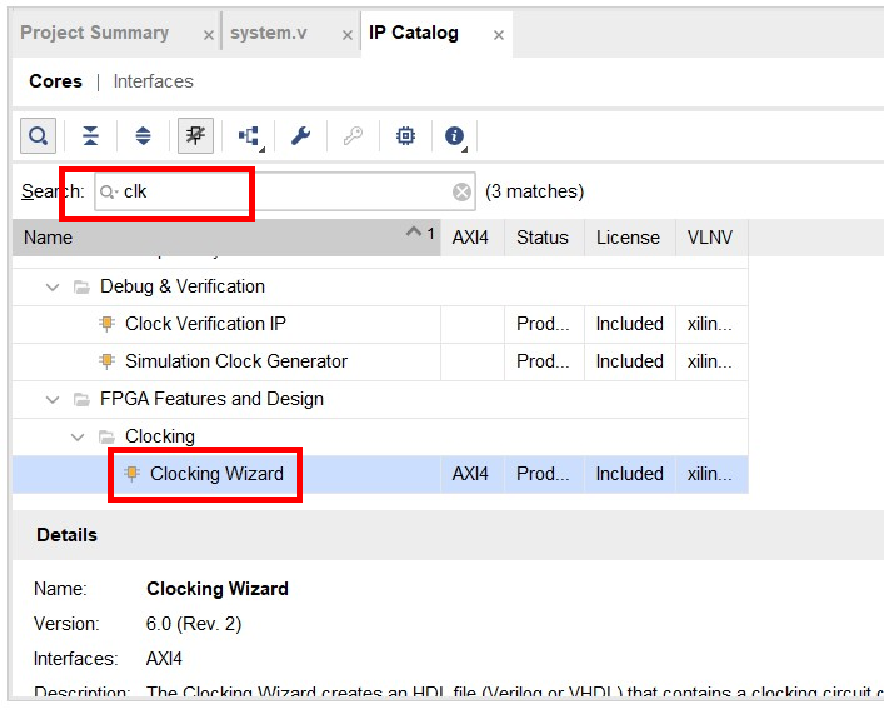Sort by the AXI4 column header
The image size is (884, 719).
pos(472,237)
